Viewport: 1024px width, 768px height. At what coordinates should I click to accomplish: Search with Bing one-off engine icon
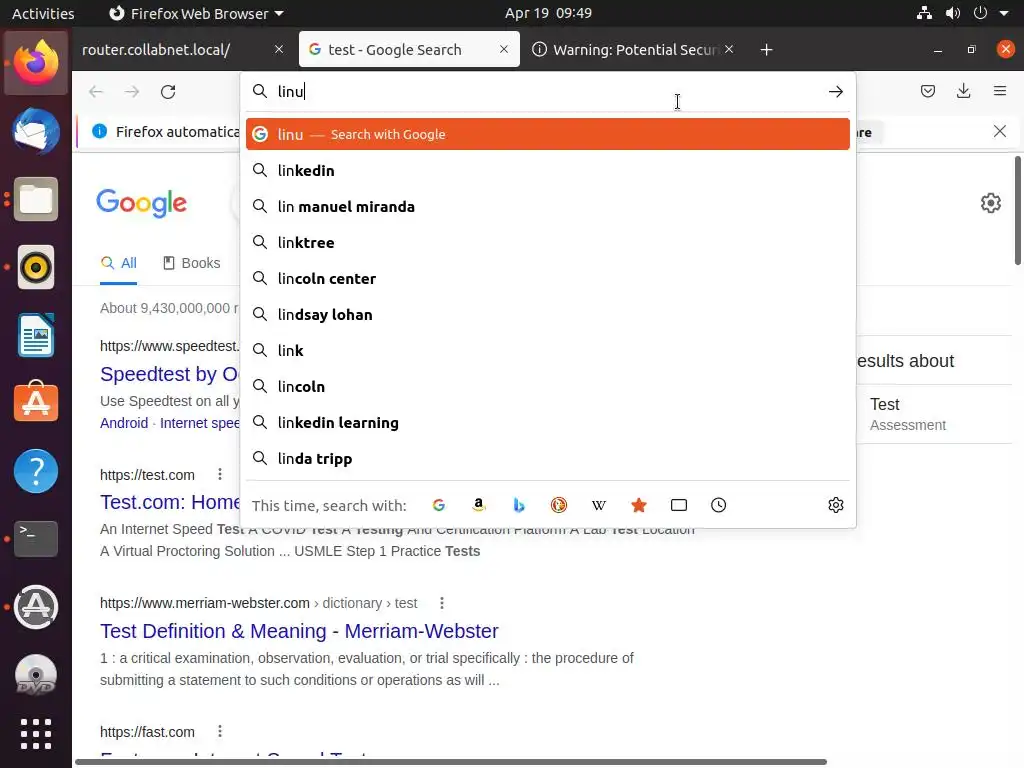tap(519, 505)
